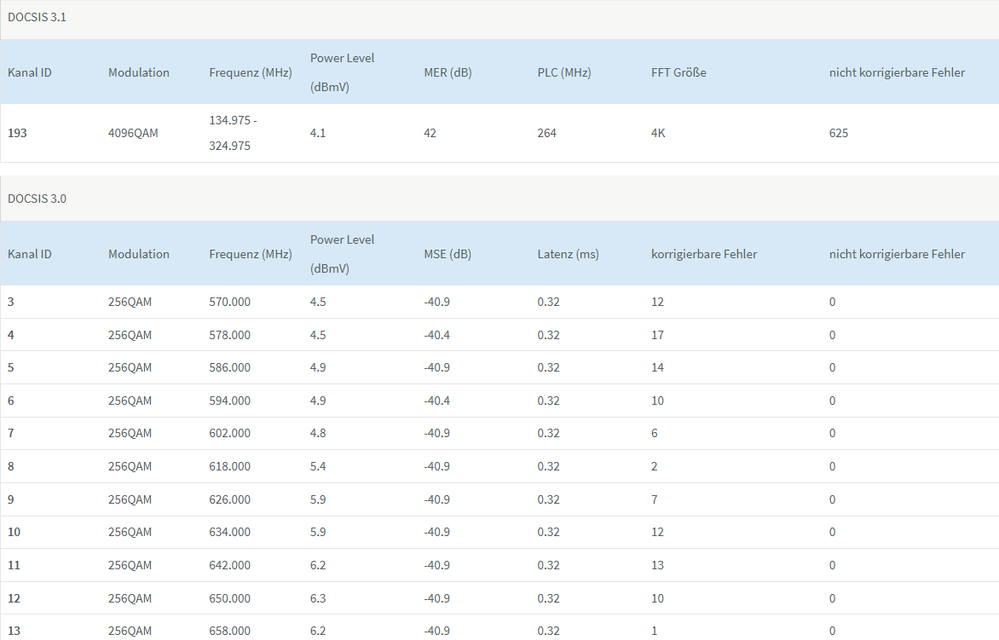Click the Power Level value 4.1
Viewport: 999px width, 640px height.
[x=318, y=133]
